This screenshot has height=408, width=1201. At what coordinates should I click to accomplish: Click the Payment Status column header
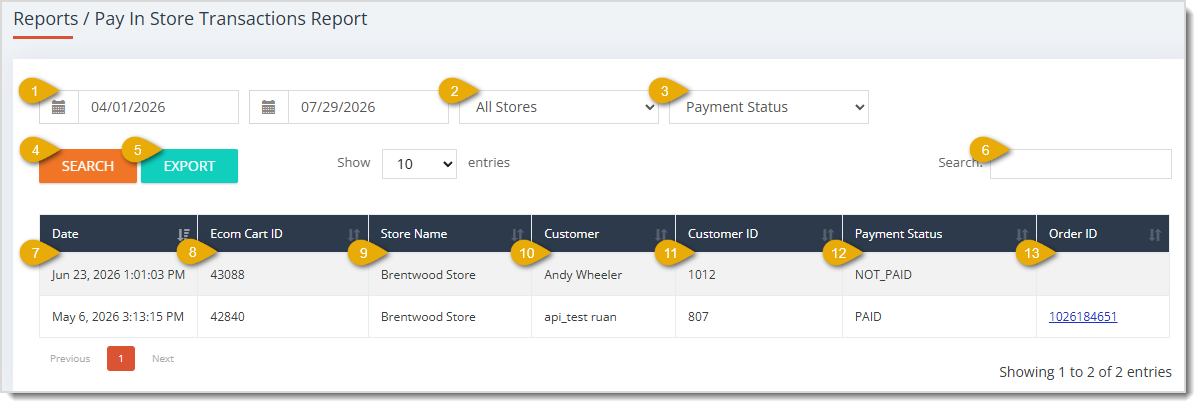(939, 234)
